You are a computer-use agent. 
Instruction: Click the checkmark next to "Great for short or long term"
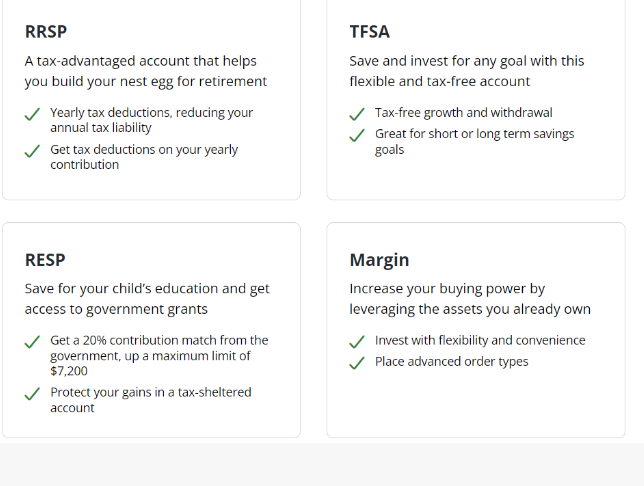[357, 135]
